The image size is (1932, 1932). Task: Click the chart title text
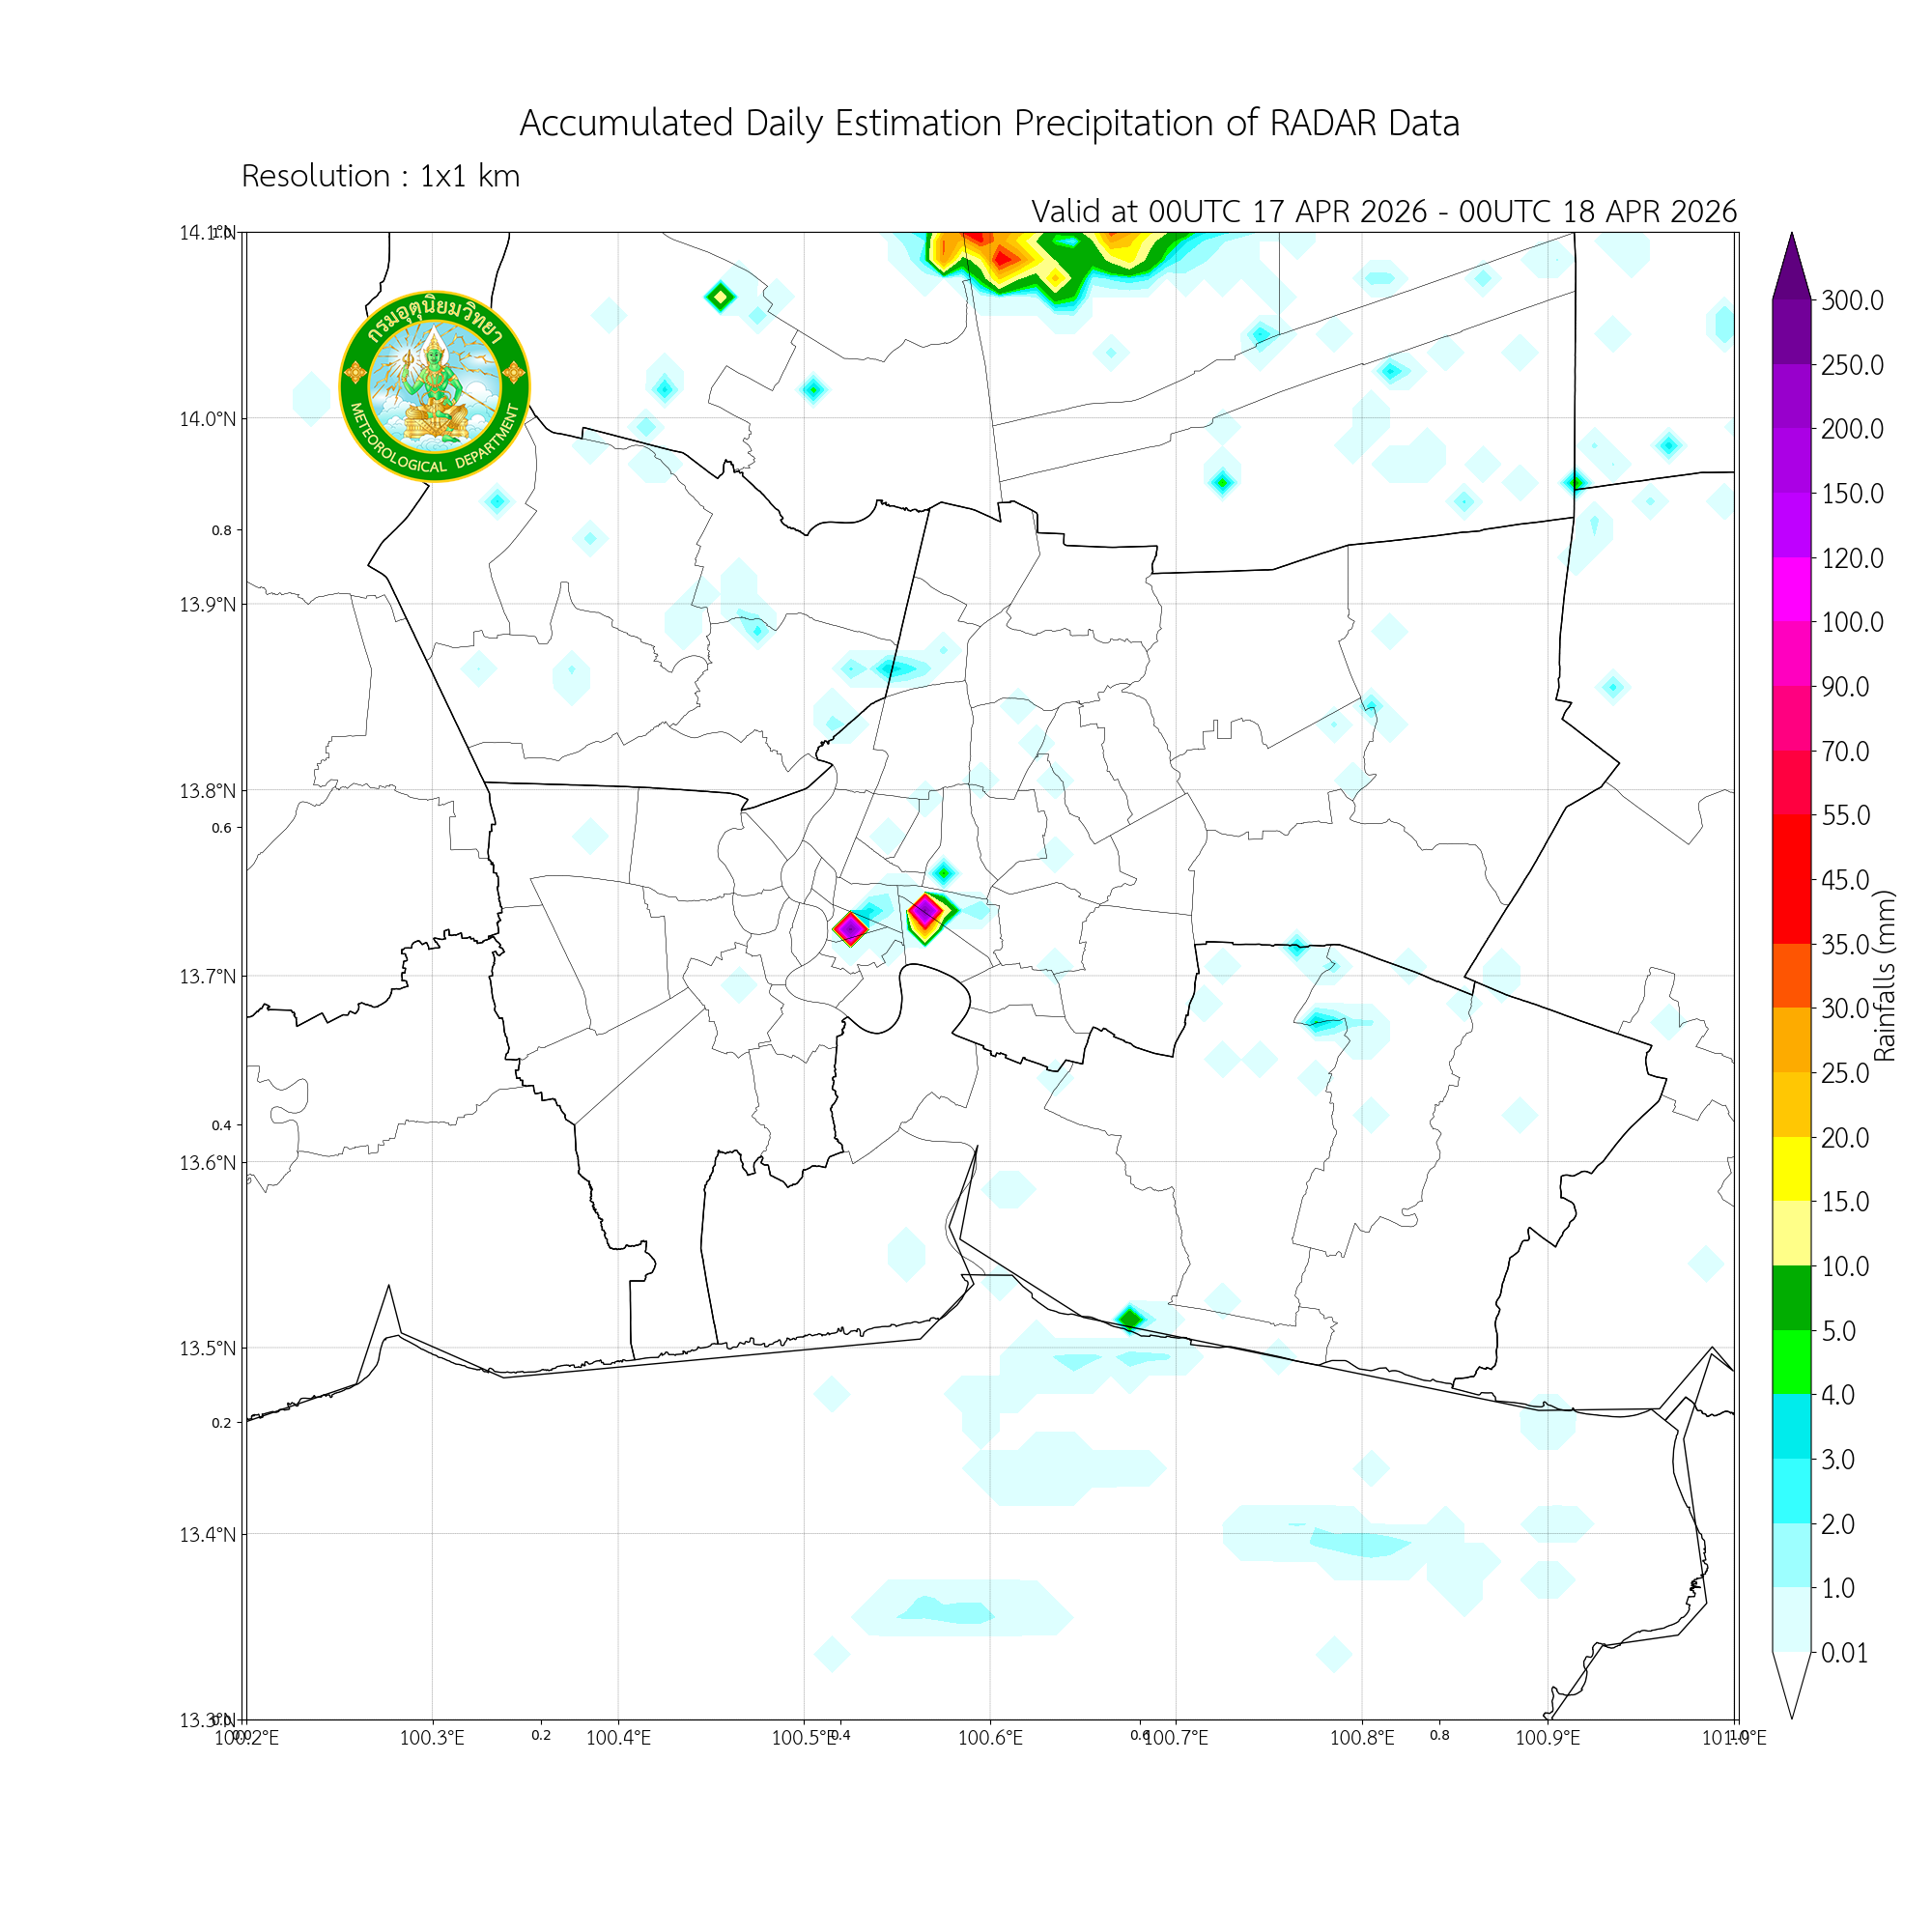coord(989,123)
